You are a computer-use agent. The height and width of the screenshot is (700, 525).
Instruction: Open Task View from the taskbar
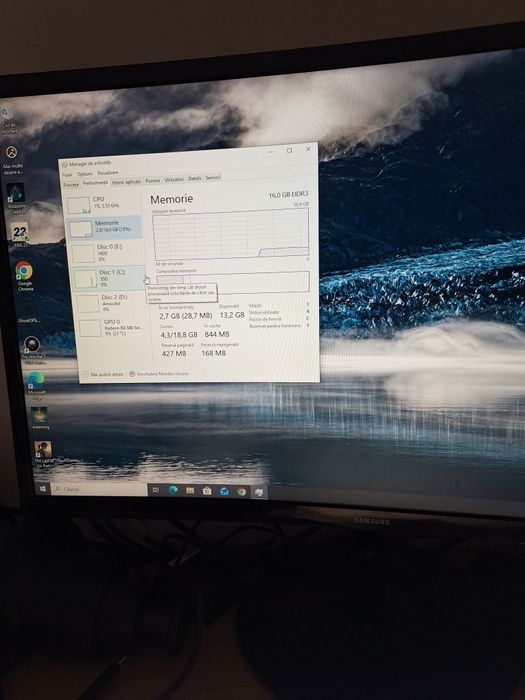pyautogui.click(x=155, y=490)
